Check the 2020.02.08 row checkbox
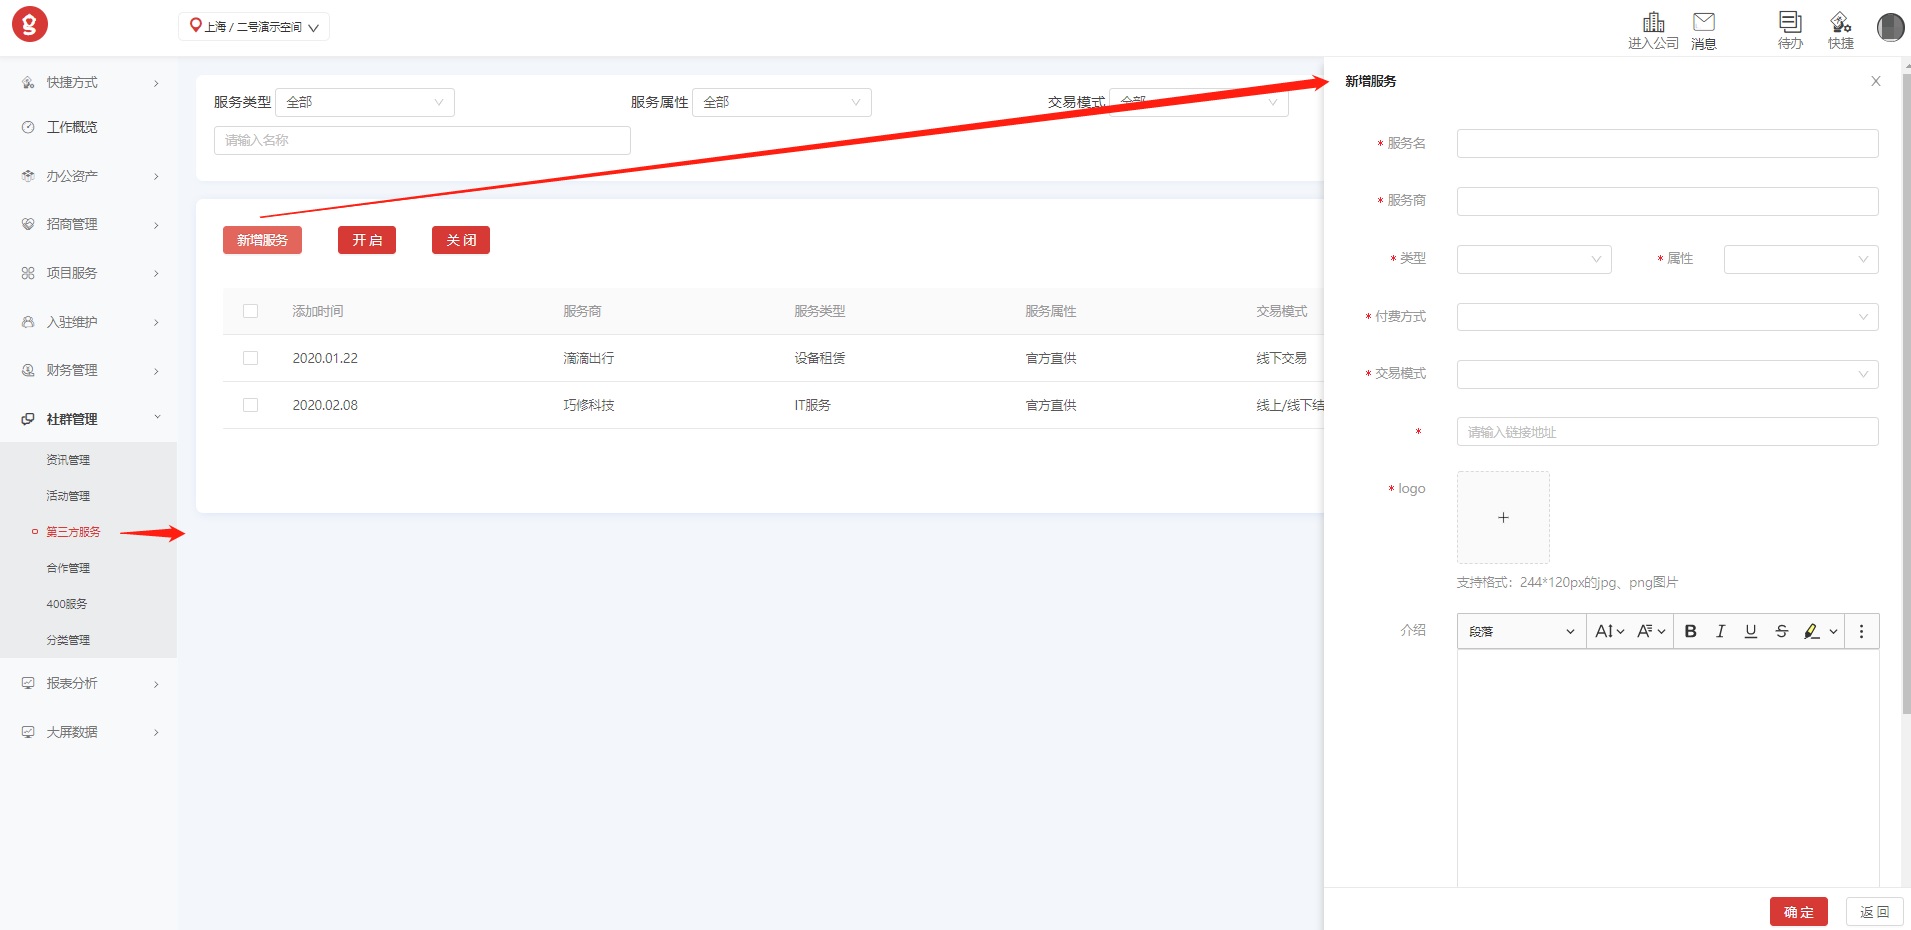Viewport: 1911px width, 930px height. 250,405
